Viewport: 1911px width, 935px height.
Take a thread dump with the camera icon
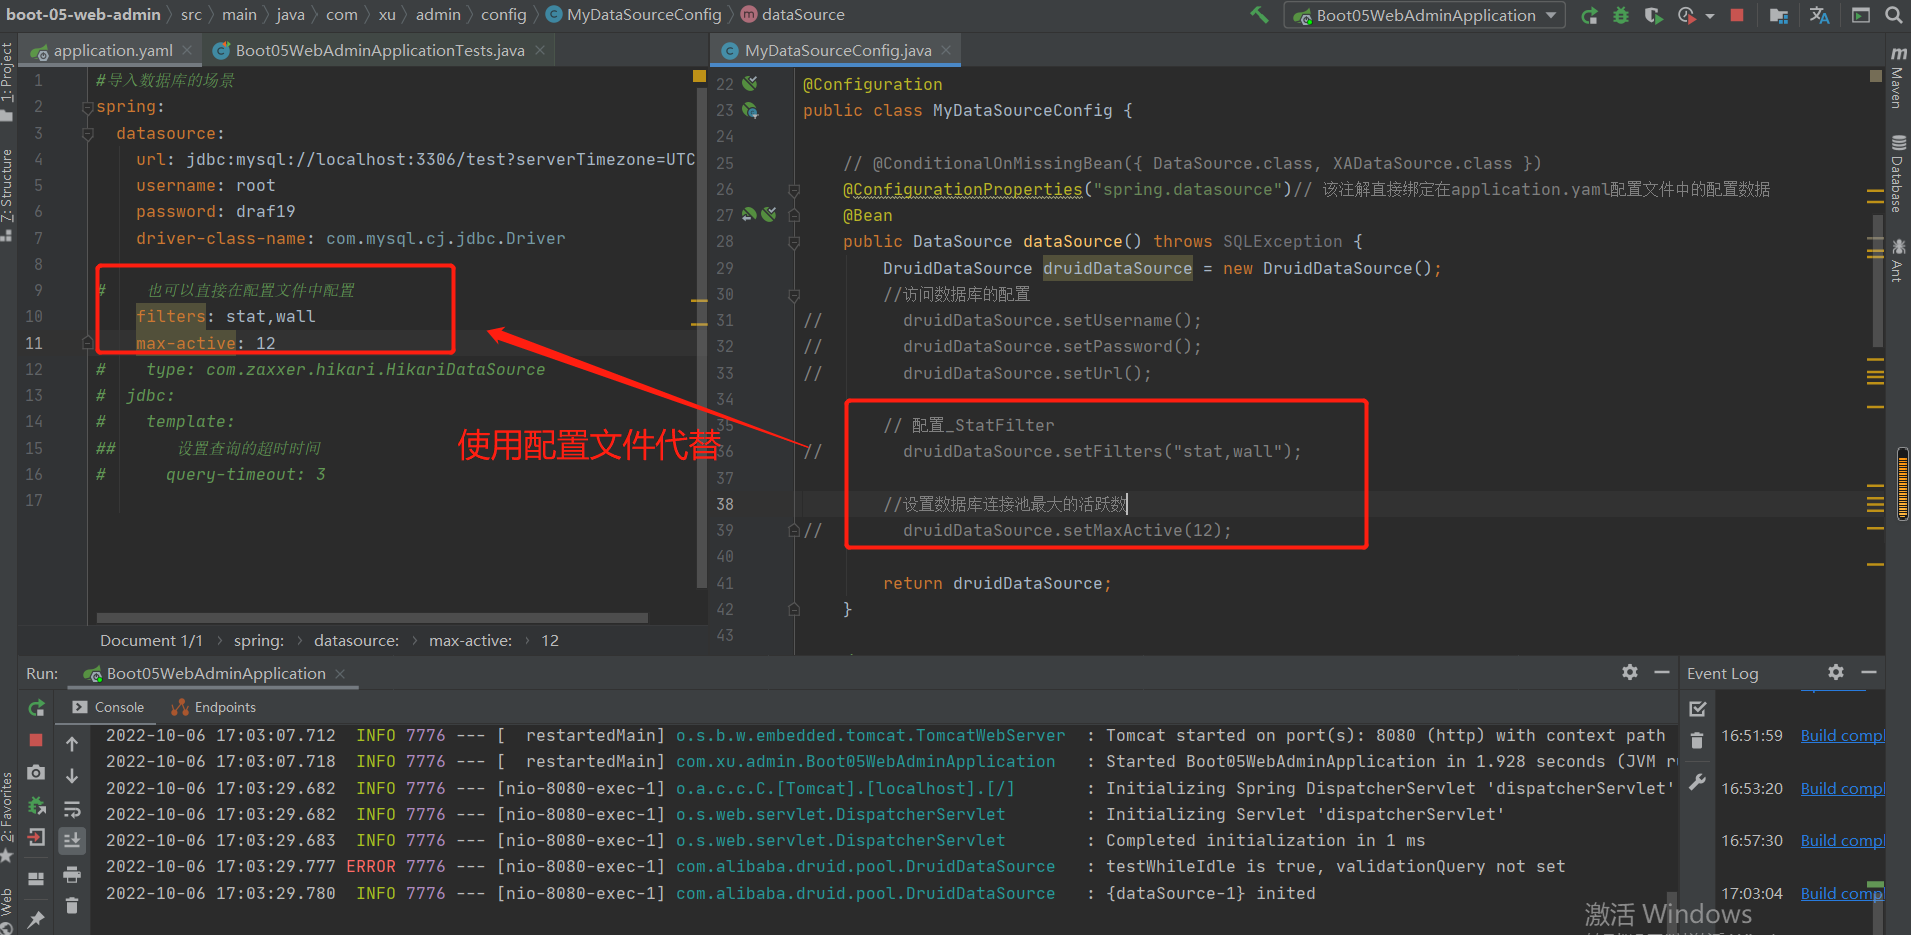[36, 773]
